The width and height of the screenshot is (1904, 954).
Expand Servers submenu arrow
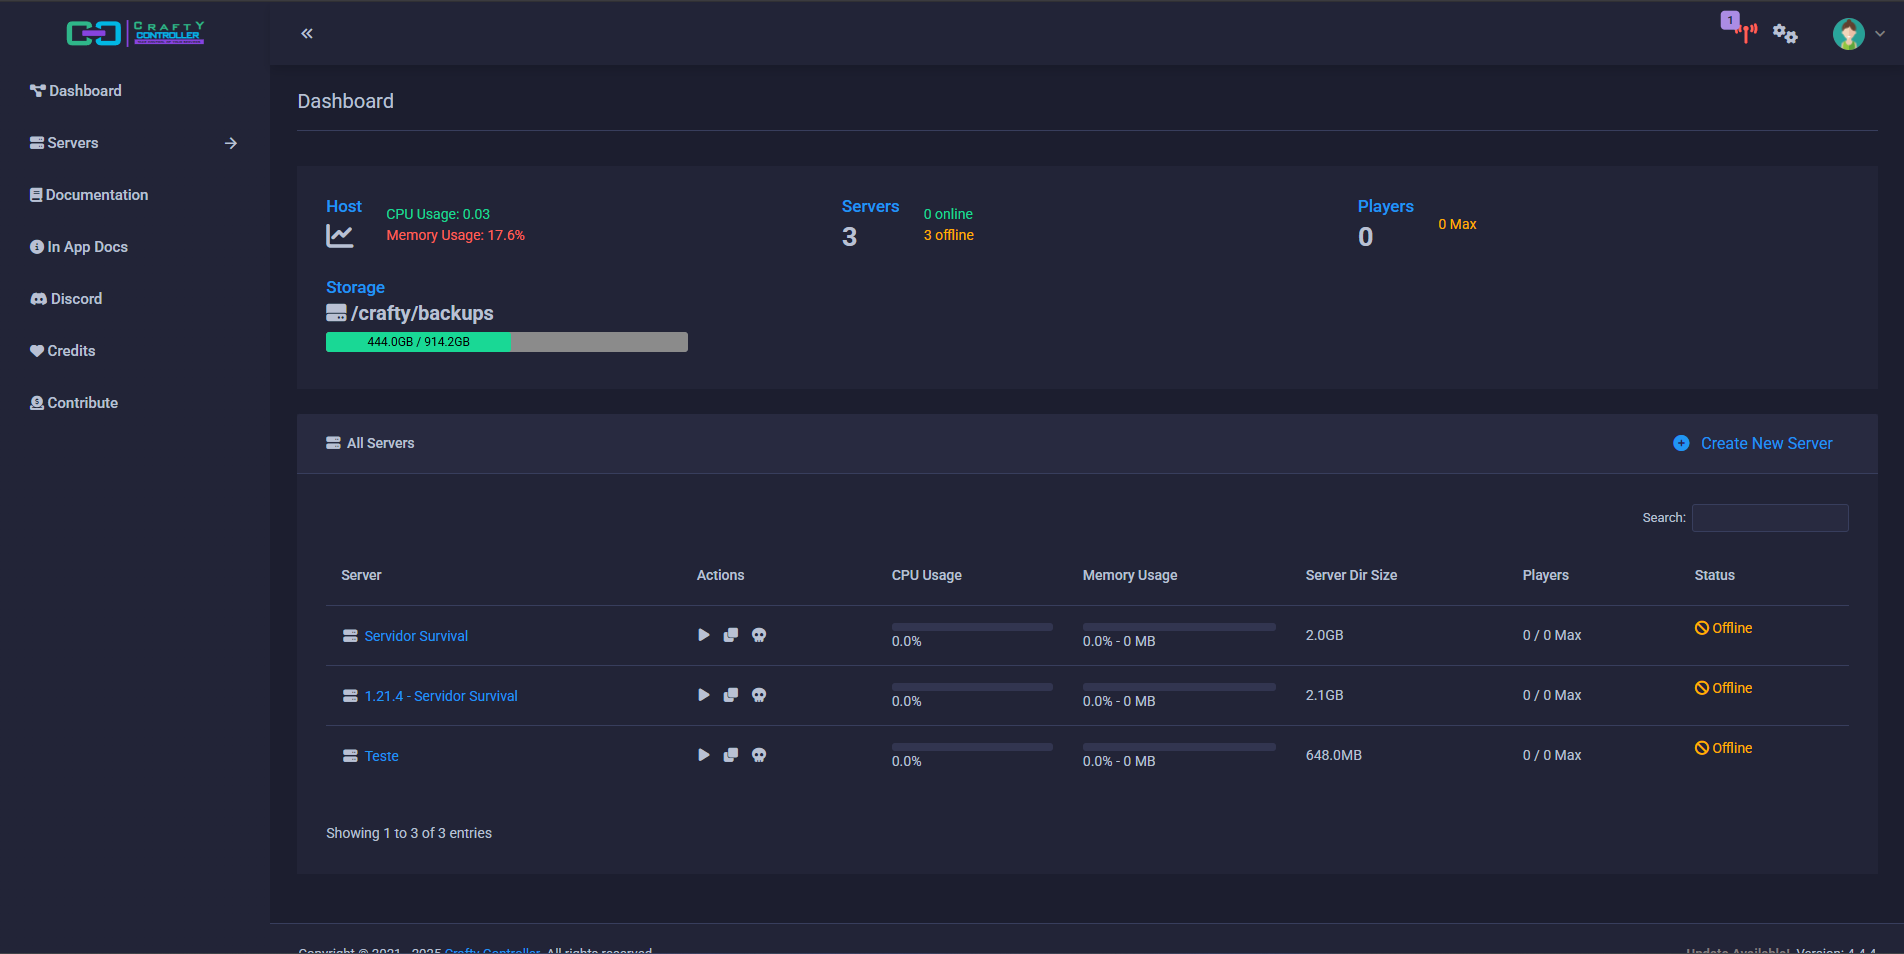(x=231, y=143)
